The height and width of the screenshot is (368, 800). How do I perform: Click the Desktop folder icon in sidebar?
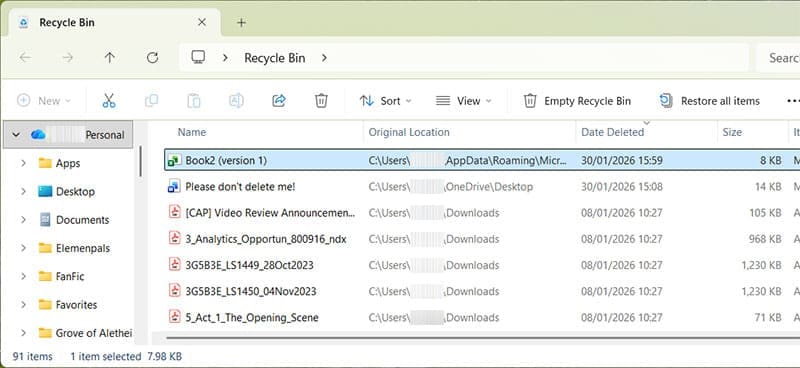(x=45, y=191)
